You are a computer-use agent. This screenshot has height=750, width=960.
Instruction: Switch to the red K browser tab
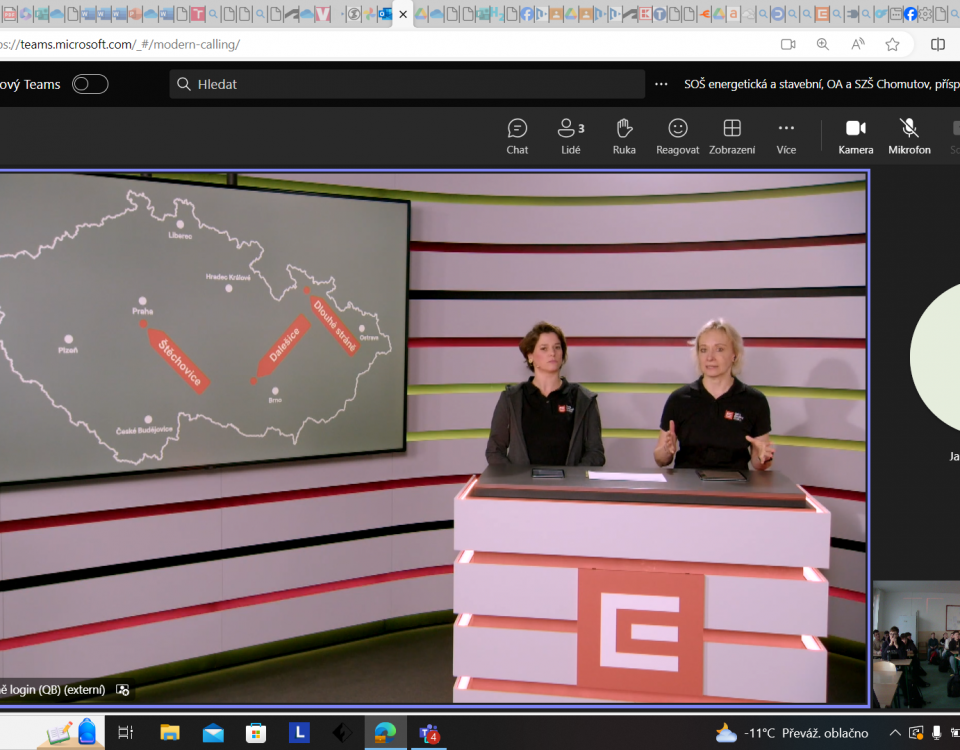click(x=645, y=13)
